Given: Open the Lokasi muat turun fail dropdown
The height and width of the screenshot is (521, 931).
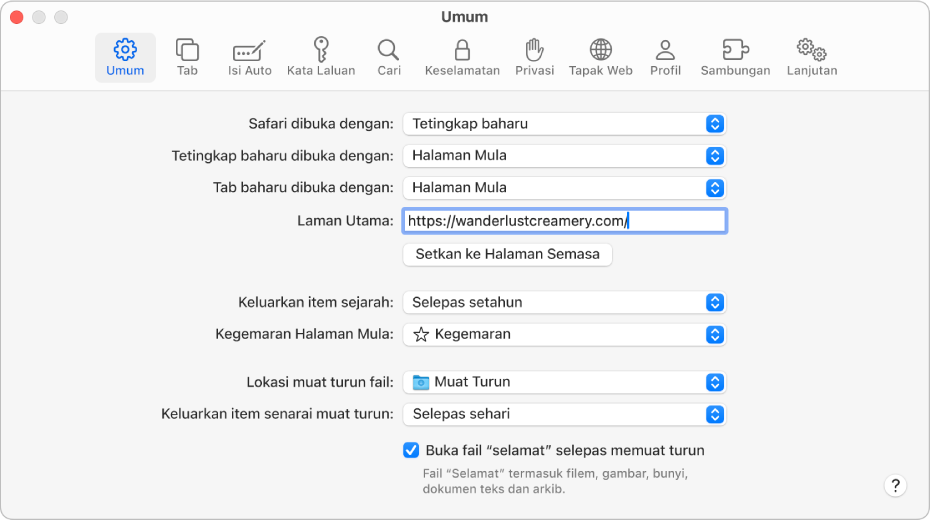Looking at the screenshot, I should click(x=564, y=382).
